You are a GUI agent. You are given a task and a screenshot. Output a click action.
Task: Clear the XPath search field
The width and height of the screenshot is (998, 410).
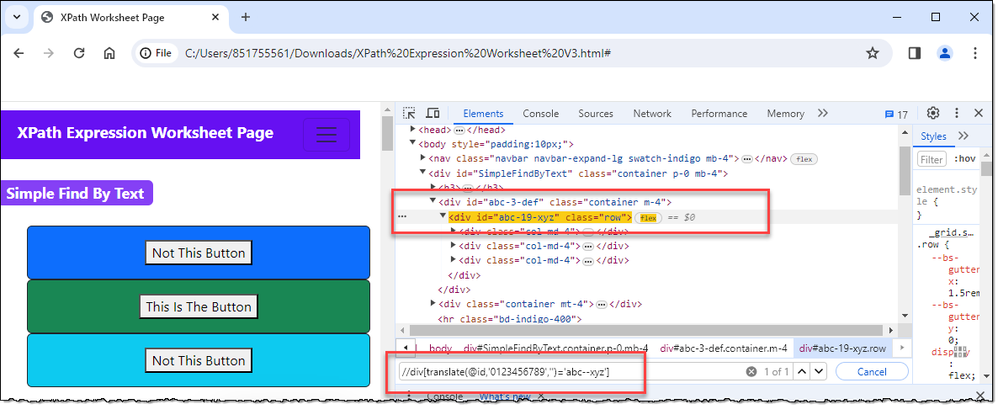tap(751, 371)
